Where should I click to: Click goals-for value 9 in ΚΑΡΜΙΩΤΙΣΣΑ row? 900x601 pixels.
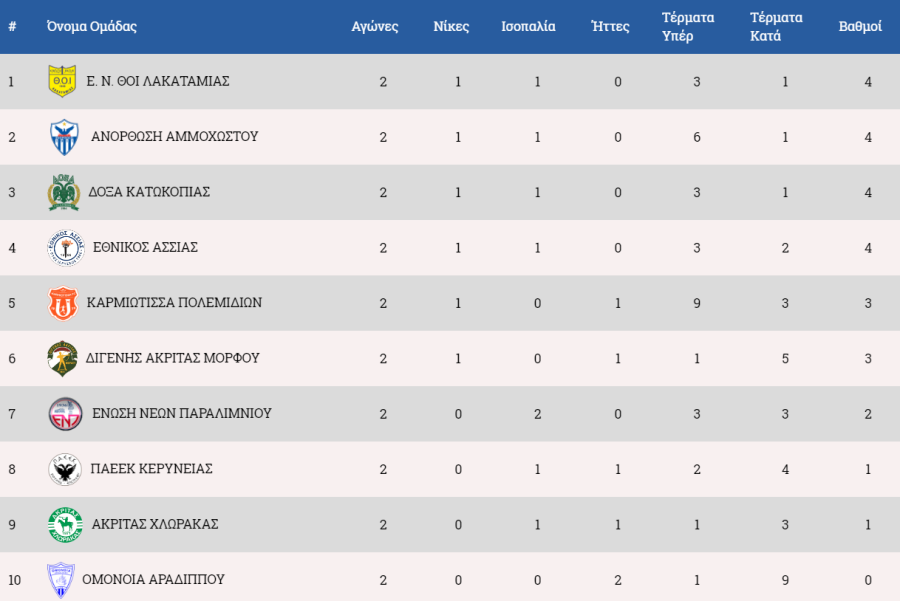pos(697,303)
